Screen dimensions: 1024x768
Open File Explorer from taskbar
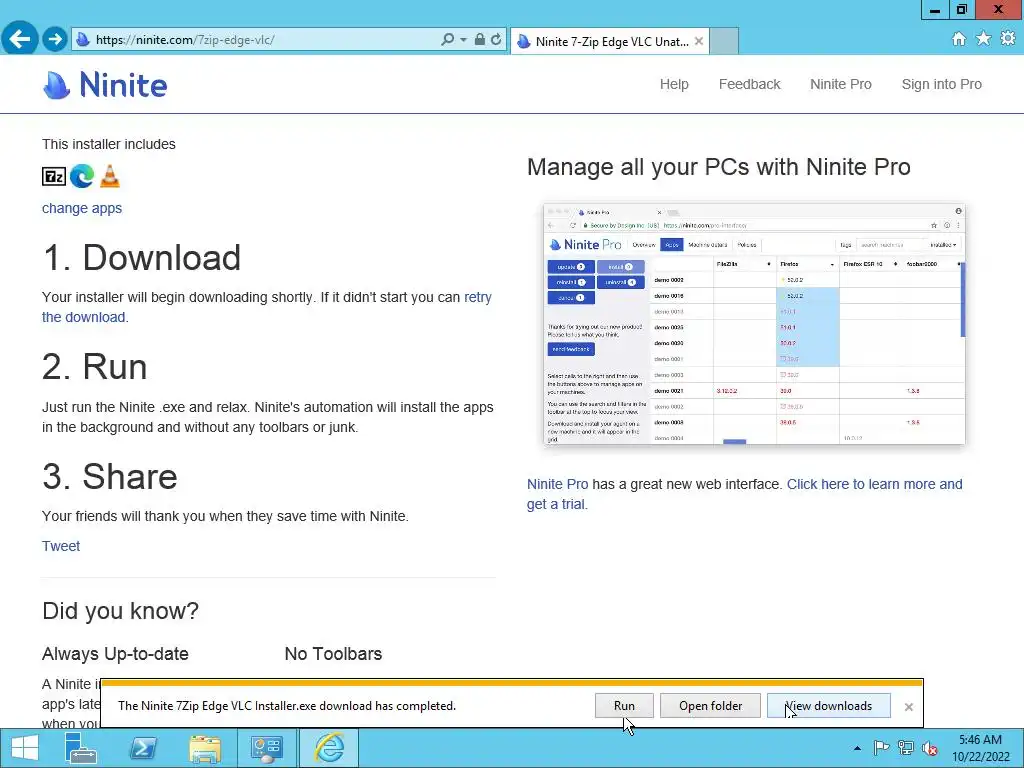(205, 748)
